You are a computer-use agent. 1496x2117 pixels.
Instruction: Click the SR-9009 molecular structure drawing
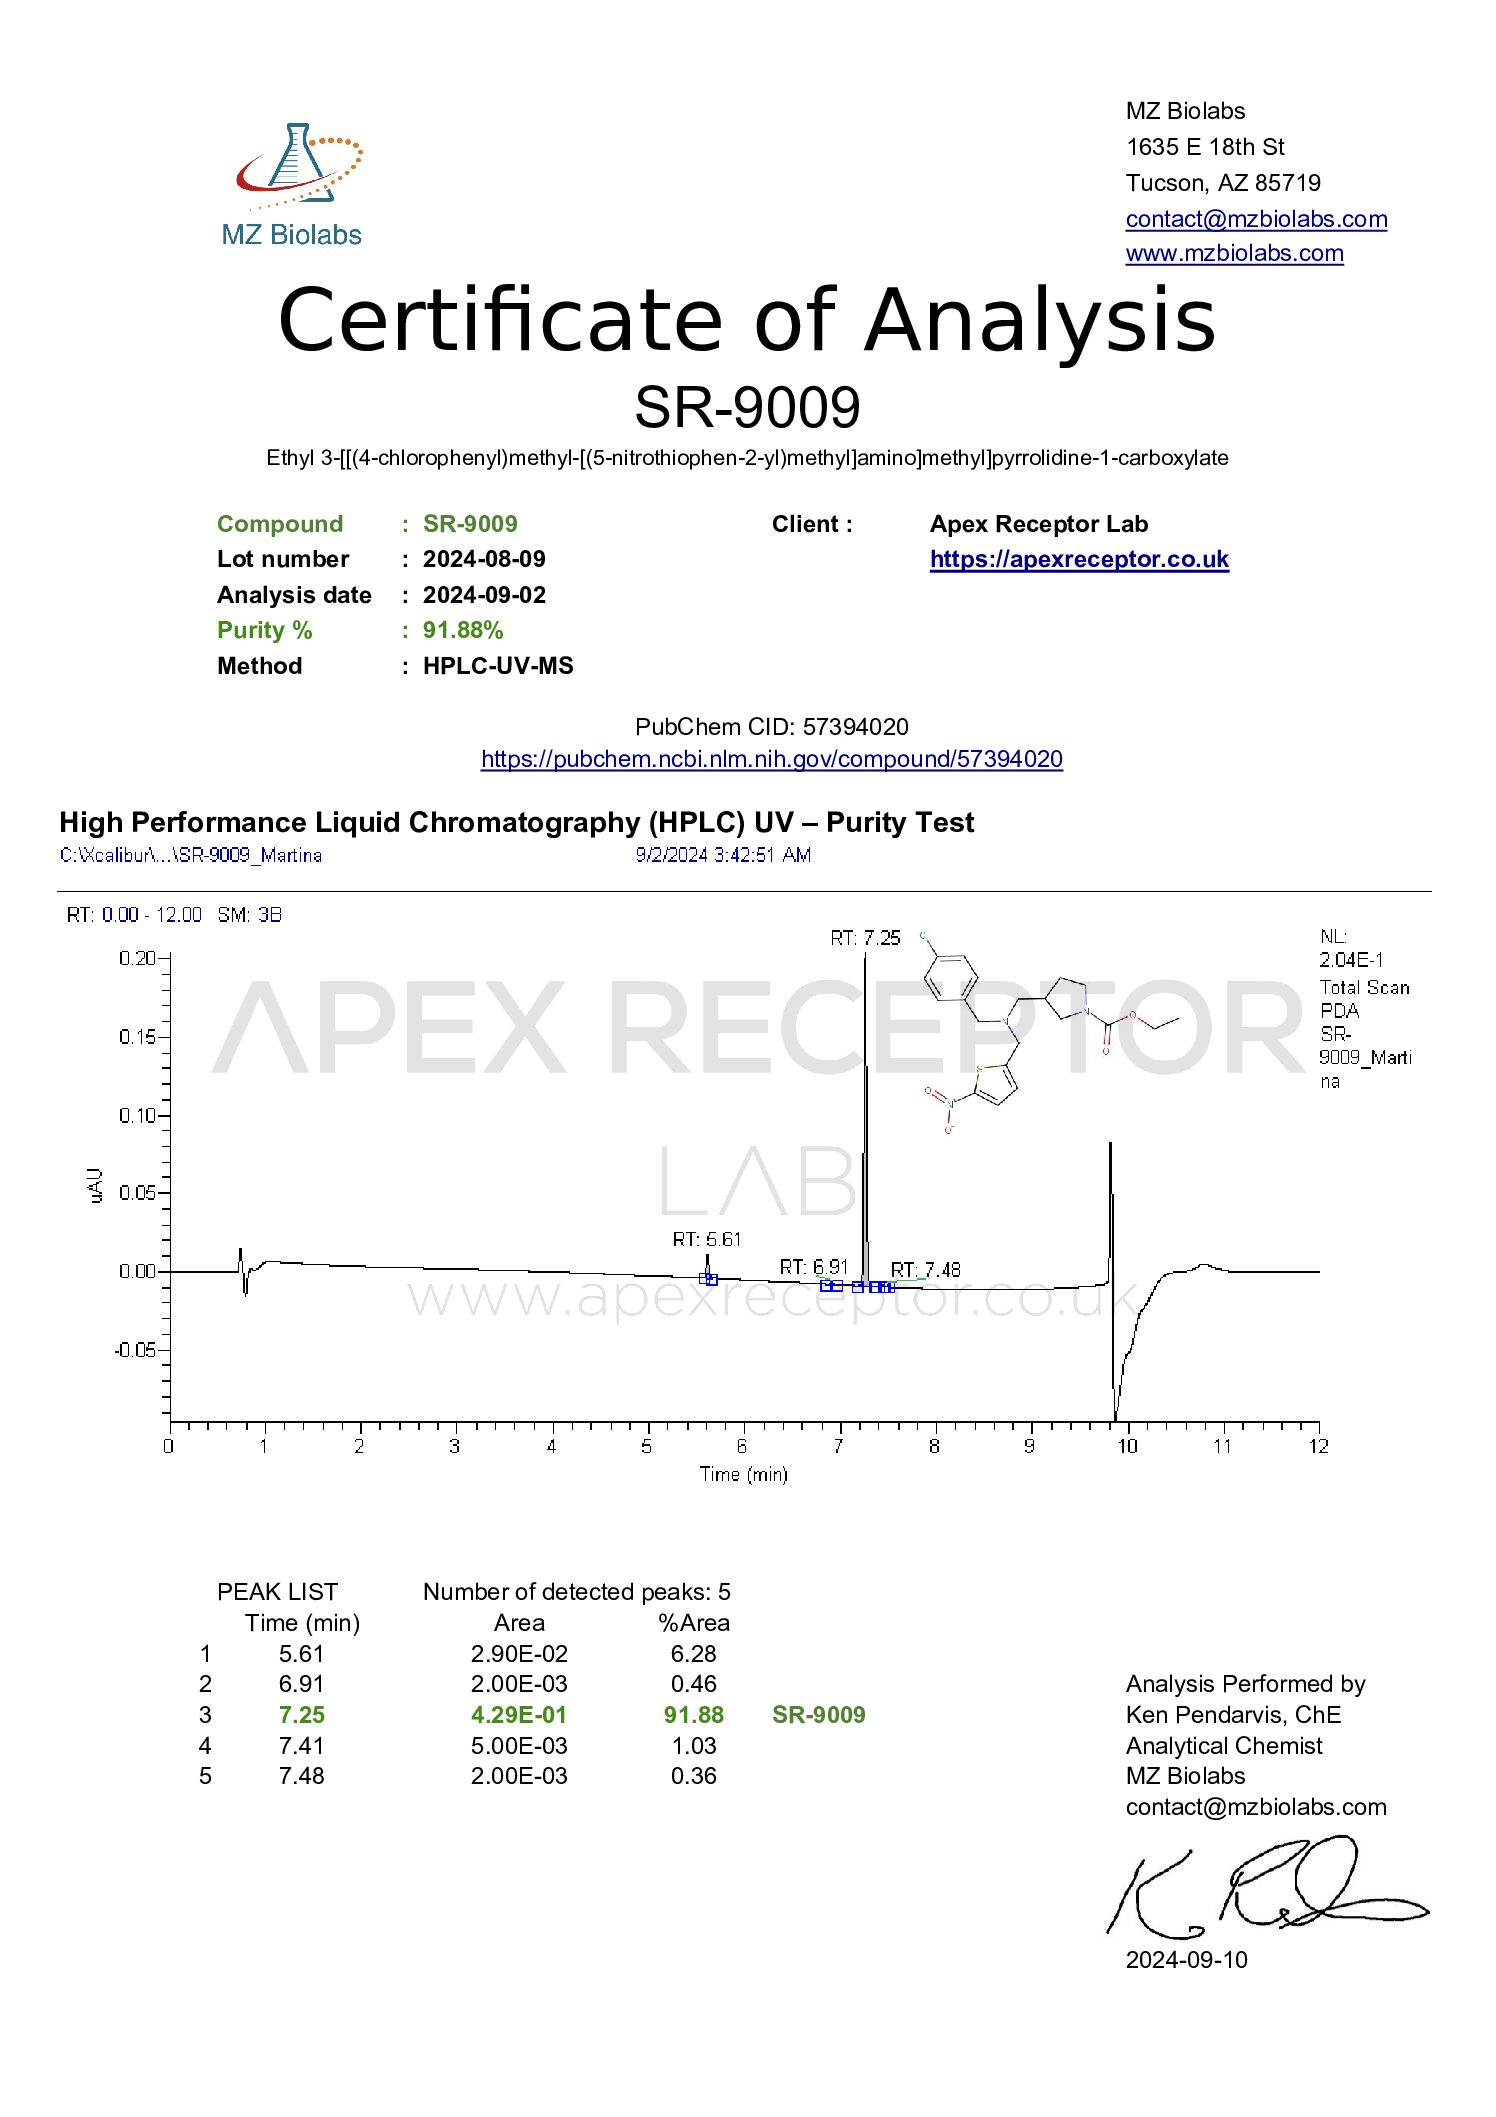click(x=1049, y=1033)
